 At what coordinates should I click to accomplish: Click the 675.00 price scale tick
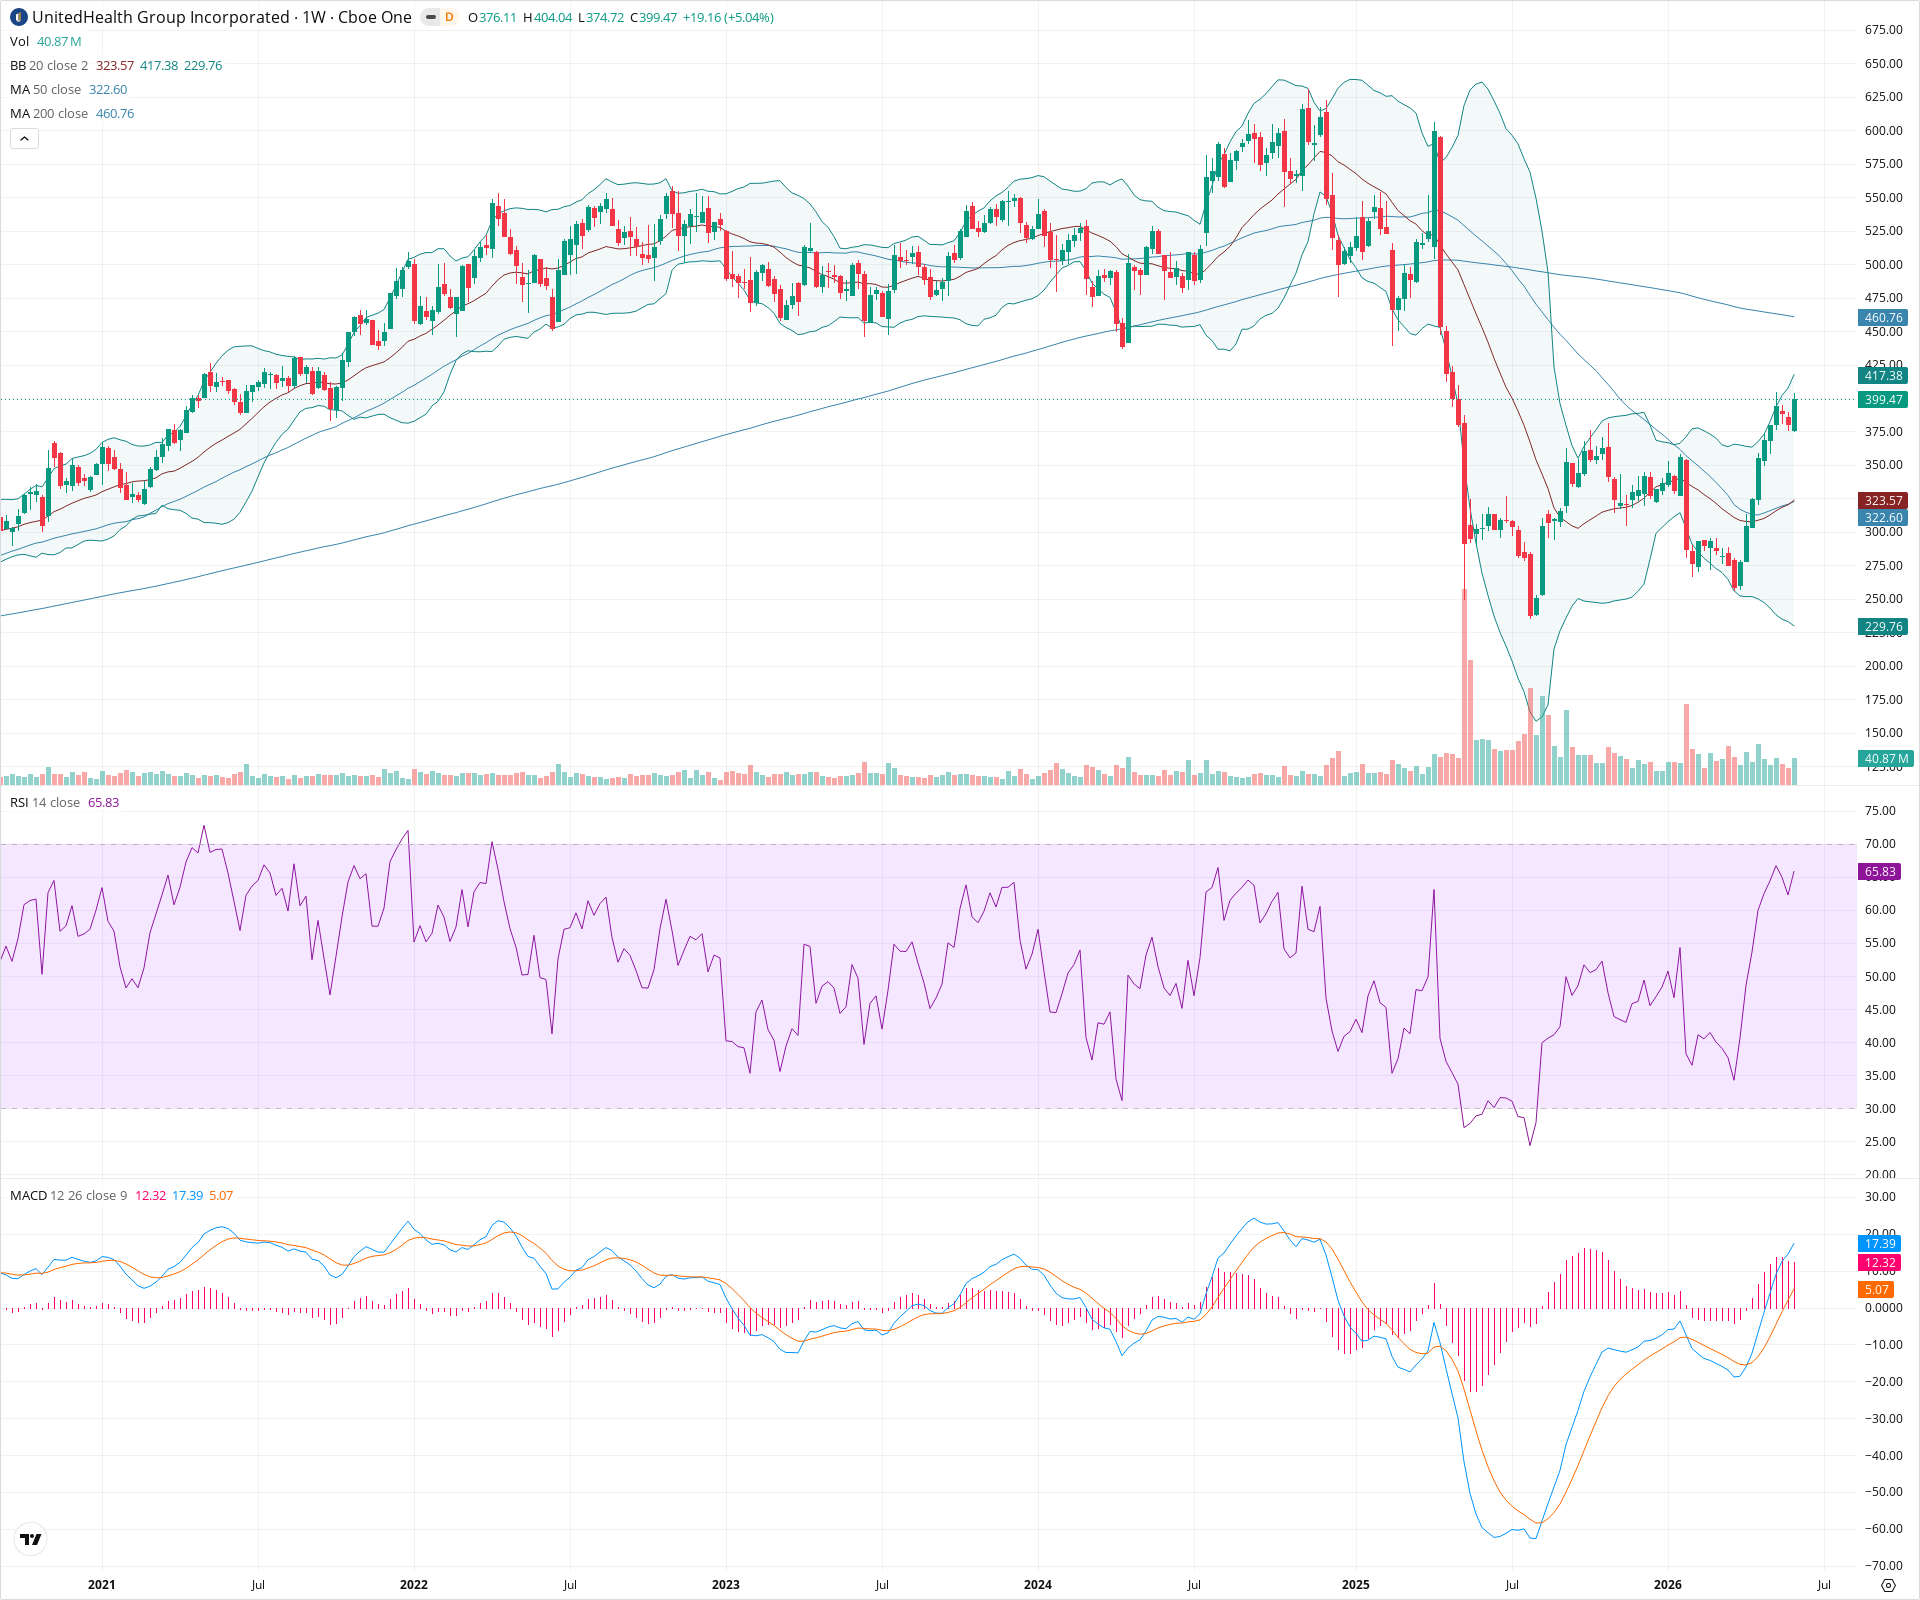1883,30
